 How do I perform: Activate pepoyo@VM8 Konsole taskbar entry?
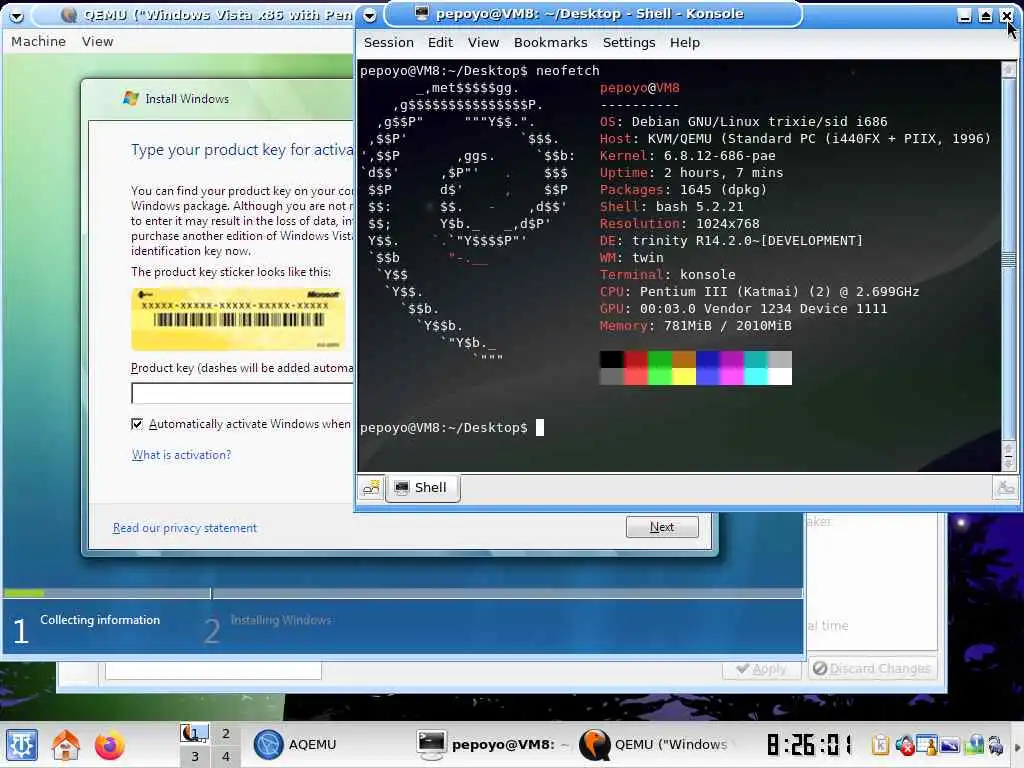pos(492,744)
